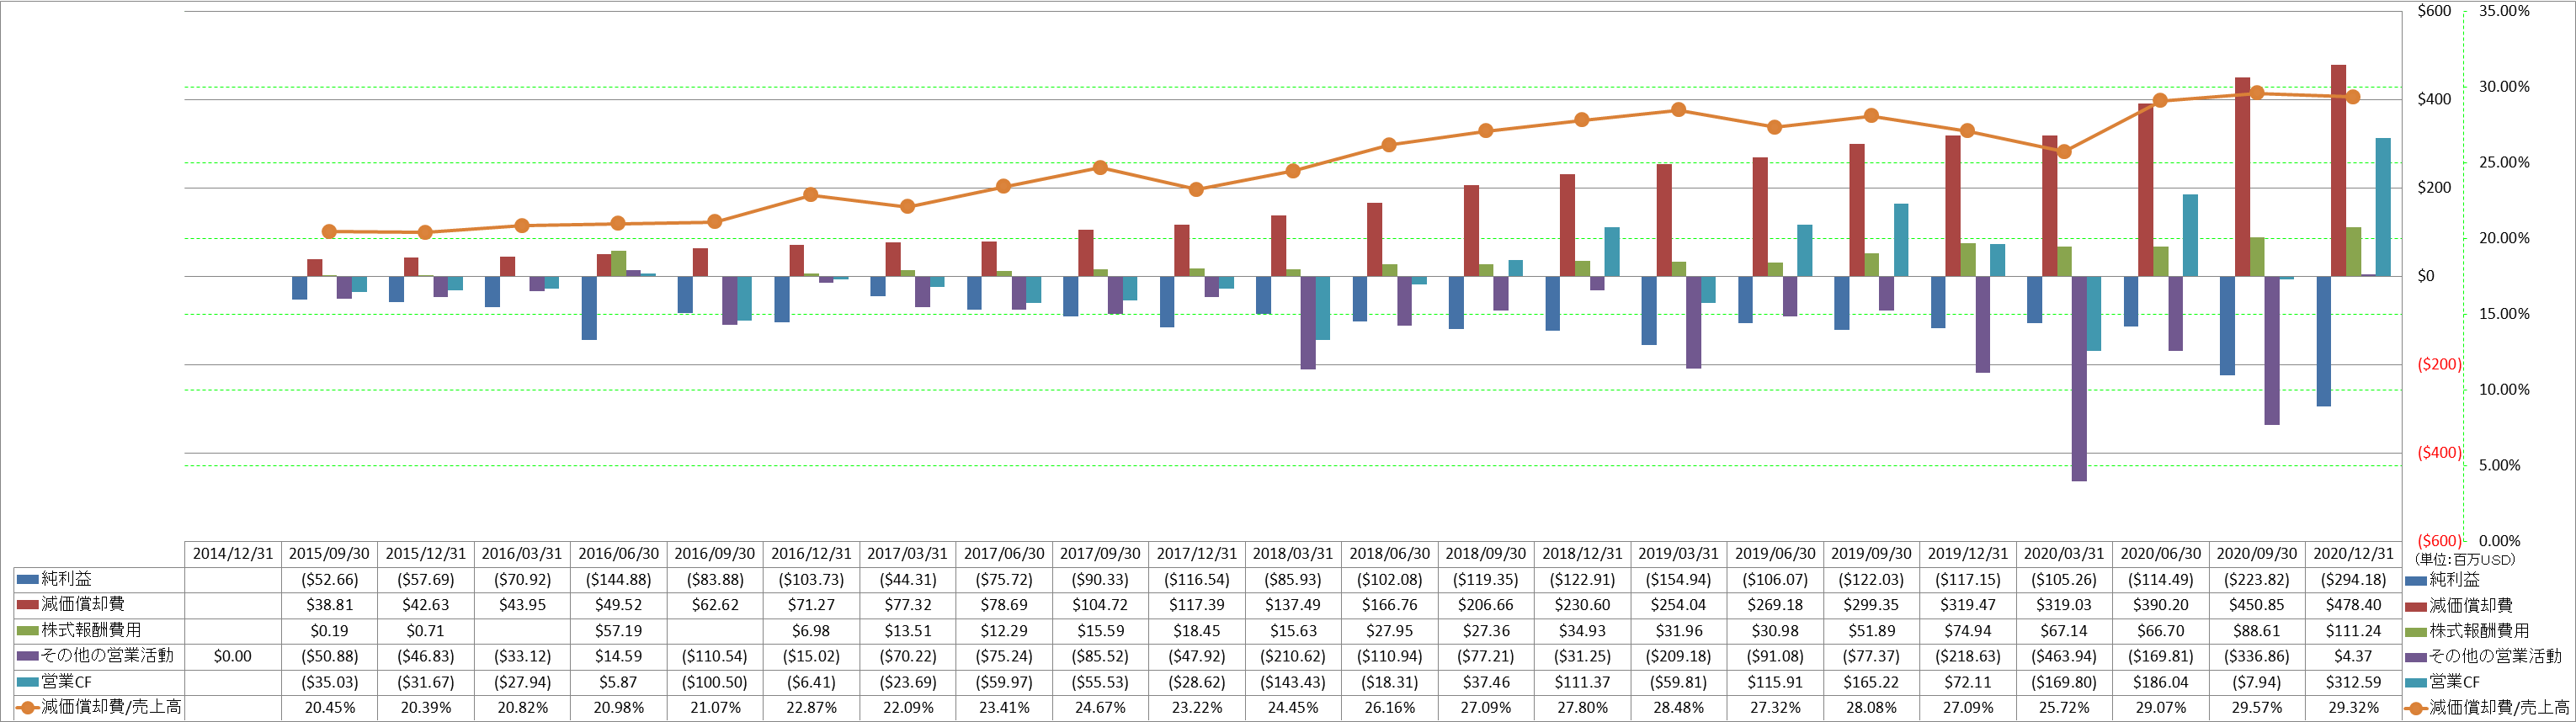Click the teal operating CF bar for 2020/12/31
Screen dimensions: 2576x722
(2383, 207)
